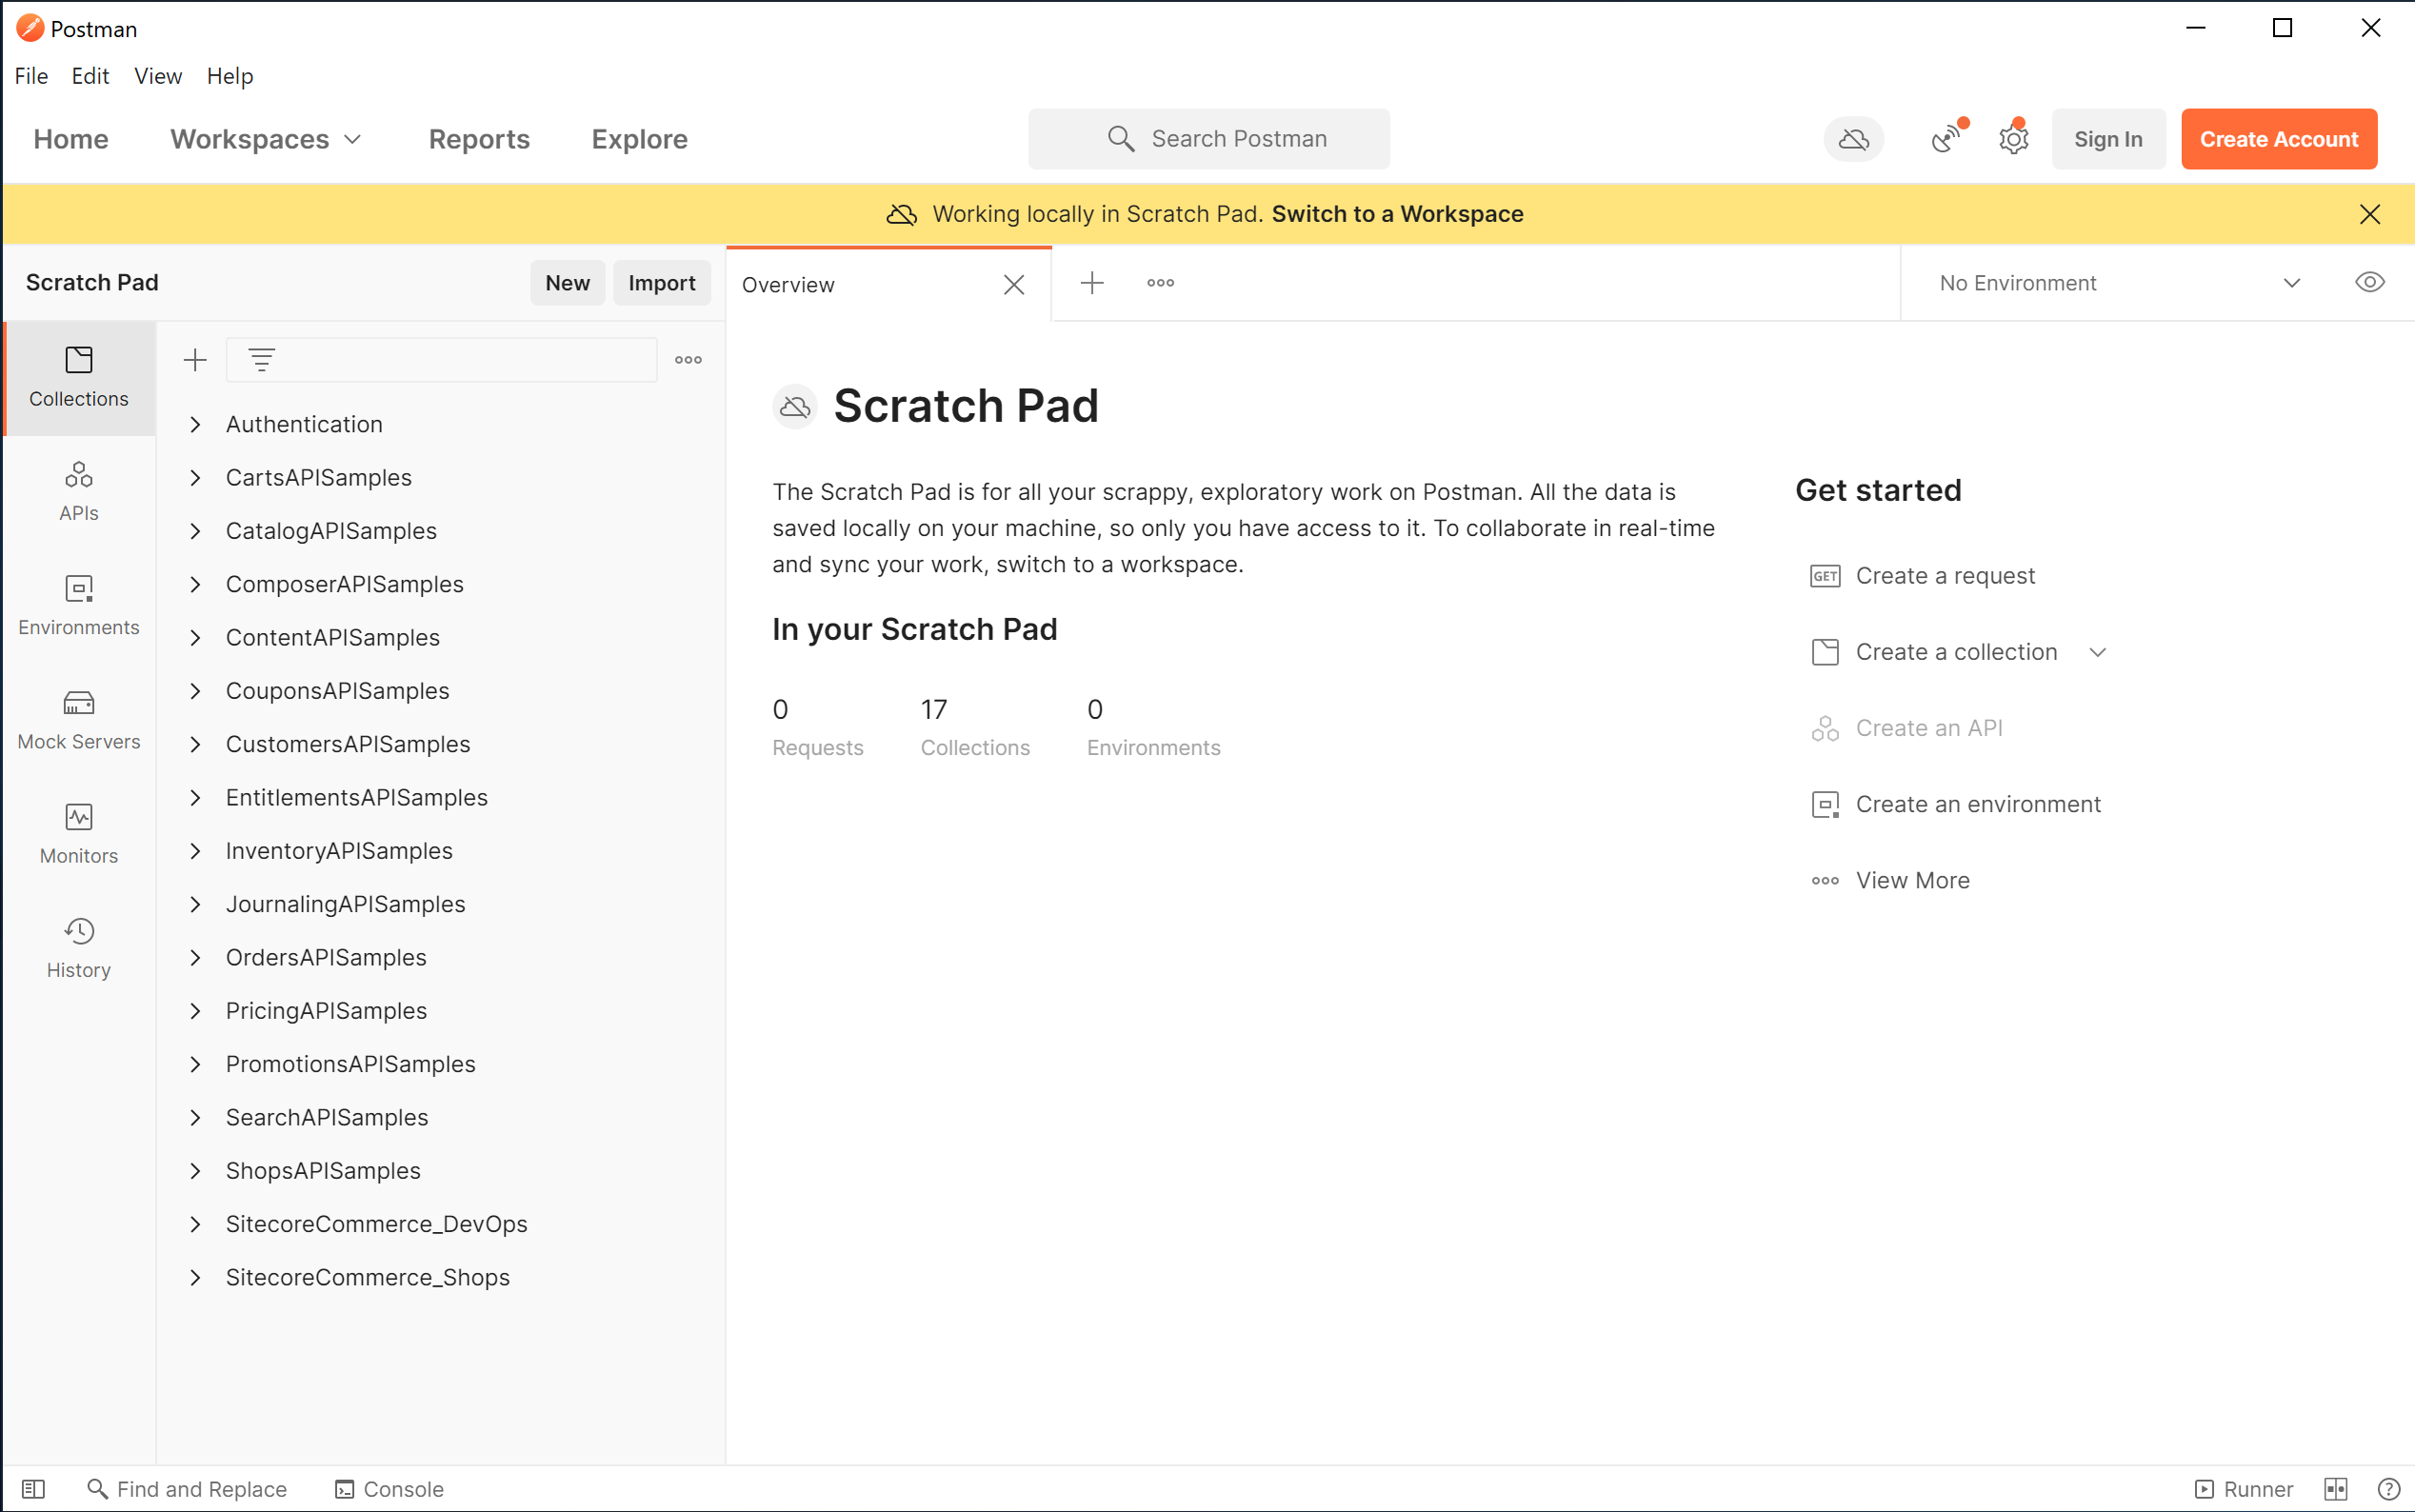
Task: Click the Create an environment icon
Action: coord(1824,804)
